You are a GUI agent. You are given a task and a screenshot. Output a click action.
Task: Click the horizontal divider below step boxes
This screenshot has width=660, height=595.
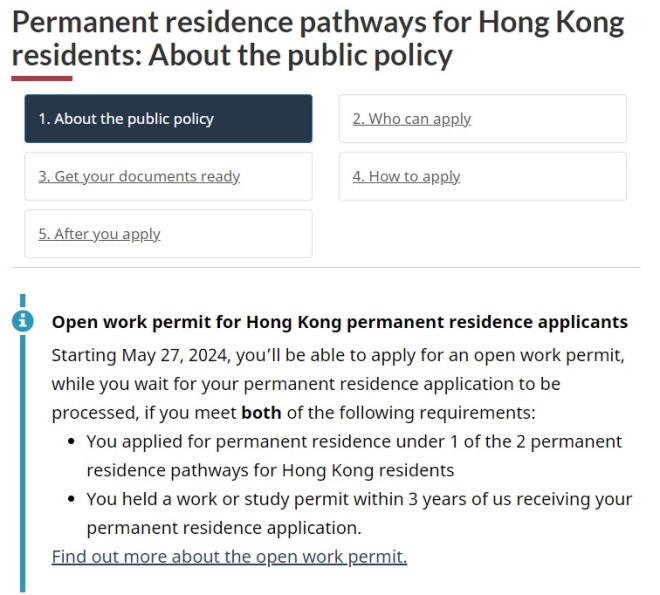click(325, 267)
